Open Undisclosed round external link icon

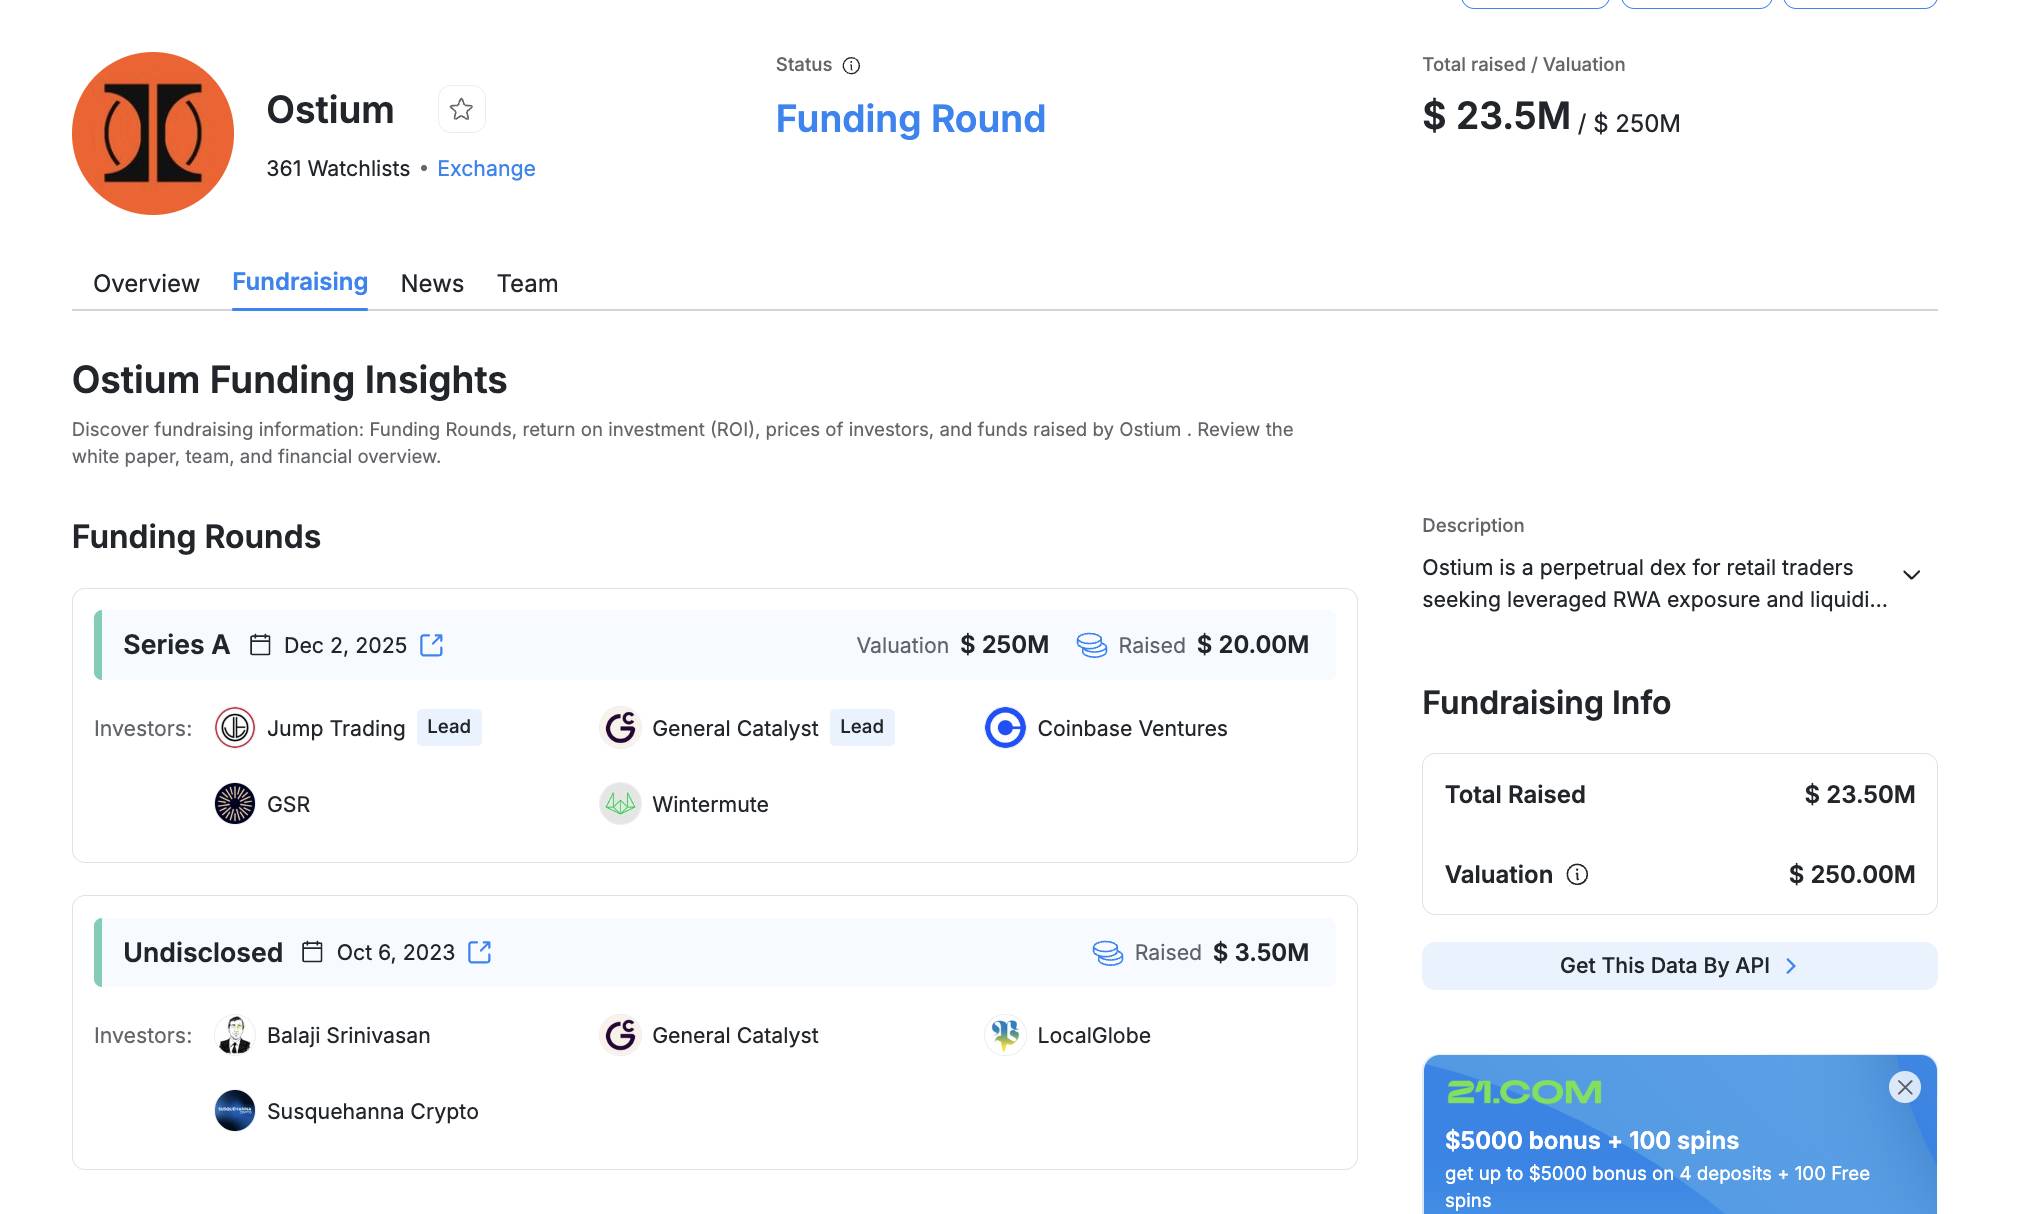click(480, 952)
